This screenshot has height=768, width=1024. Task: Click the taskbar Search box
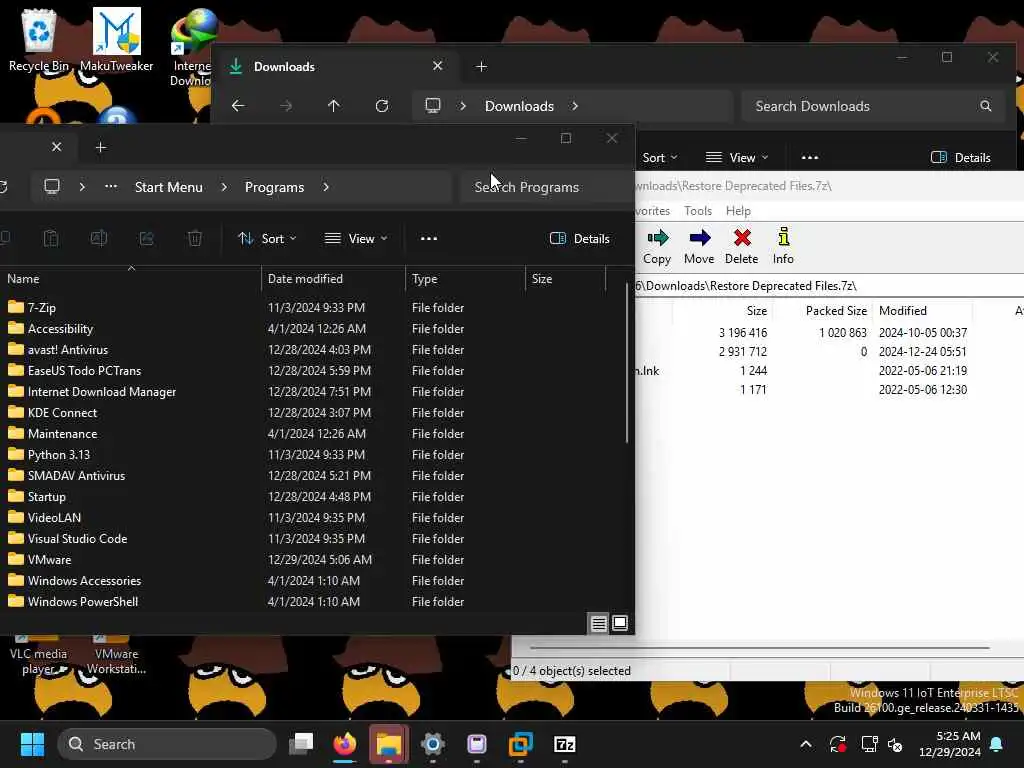coord(167,744)
